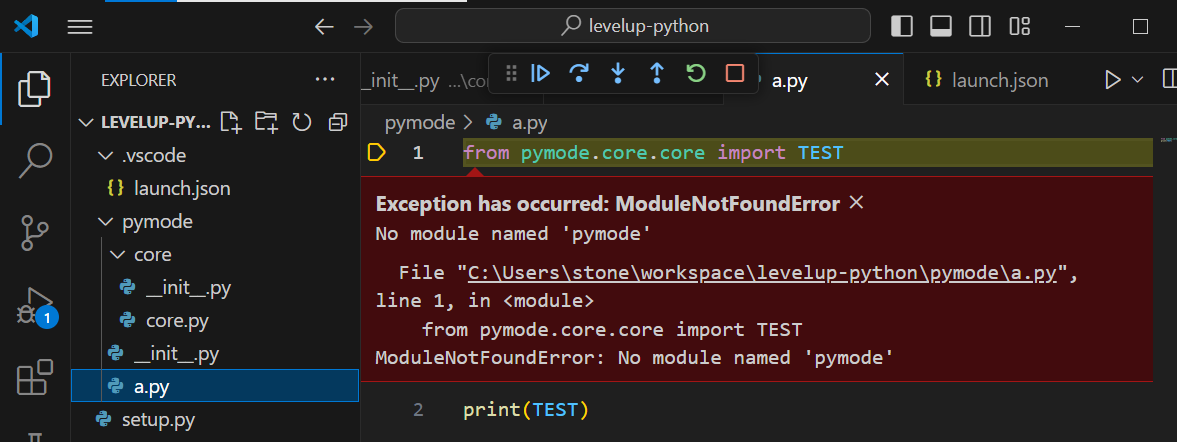
Task: Click pymode in the breadcrumb path
Action: (420, 122)
